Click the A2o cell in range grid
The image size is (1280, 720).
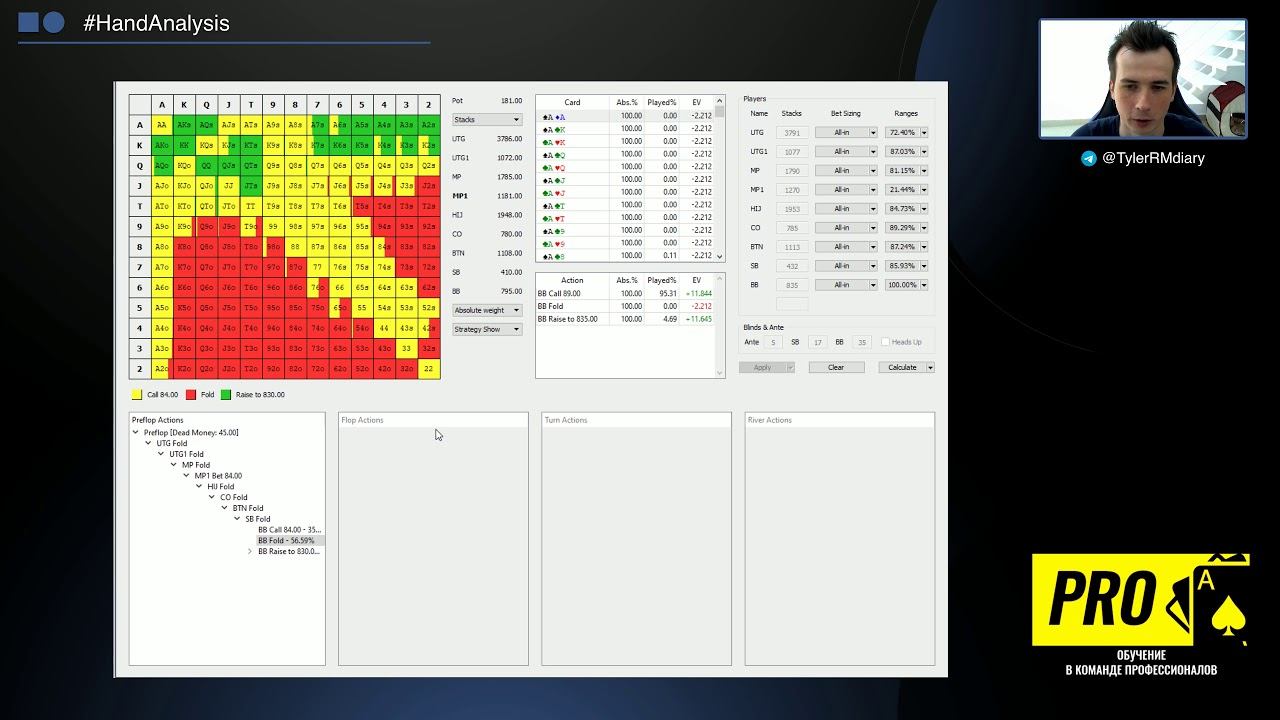[162, 369]
